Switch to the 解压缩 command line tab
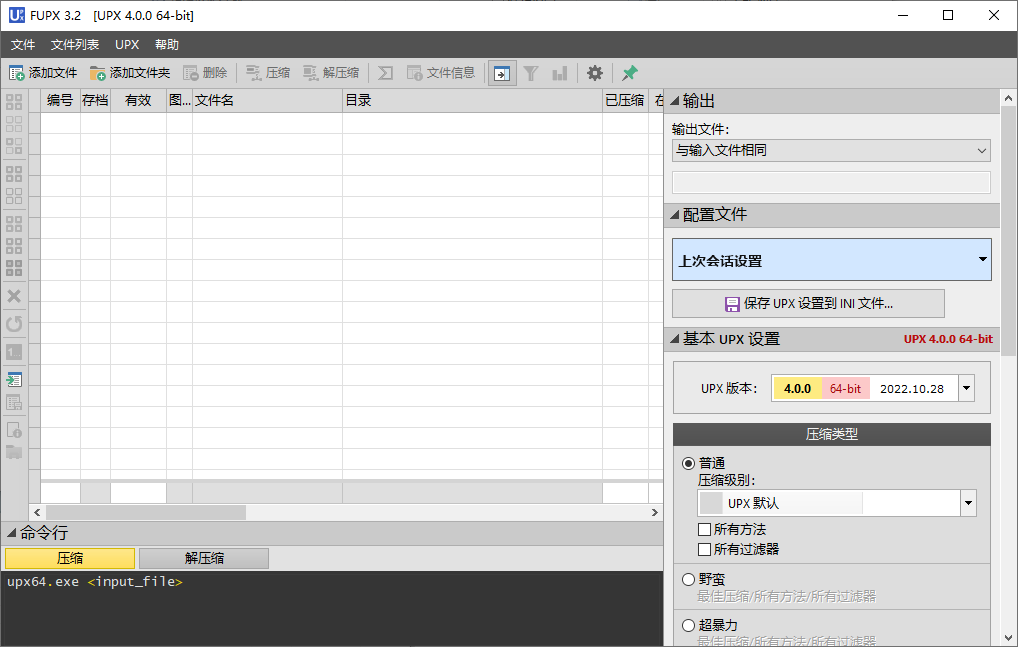Image resolution: width=1018 pixels, height=647 pixels. click(204, 558)
